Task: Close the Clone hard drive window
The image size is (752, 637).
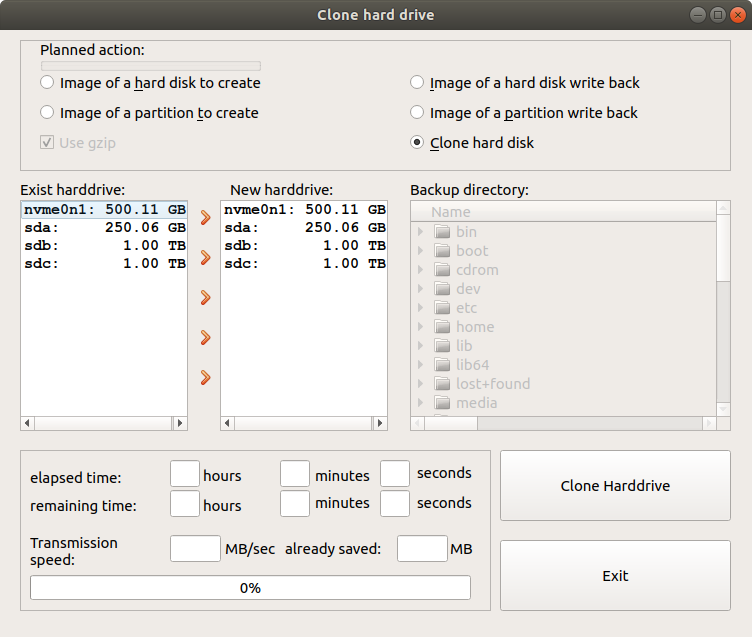Action: [738, 15]
